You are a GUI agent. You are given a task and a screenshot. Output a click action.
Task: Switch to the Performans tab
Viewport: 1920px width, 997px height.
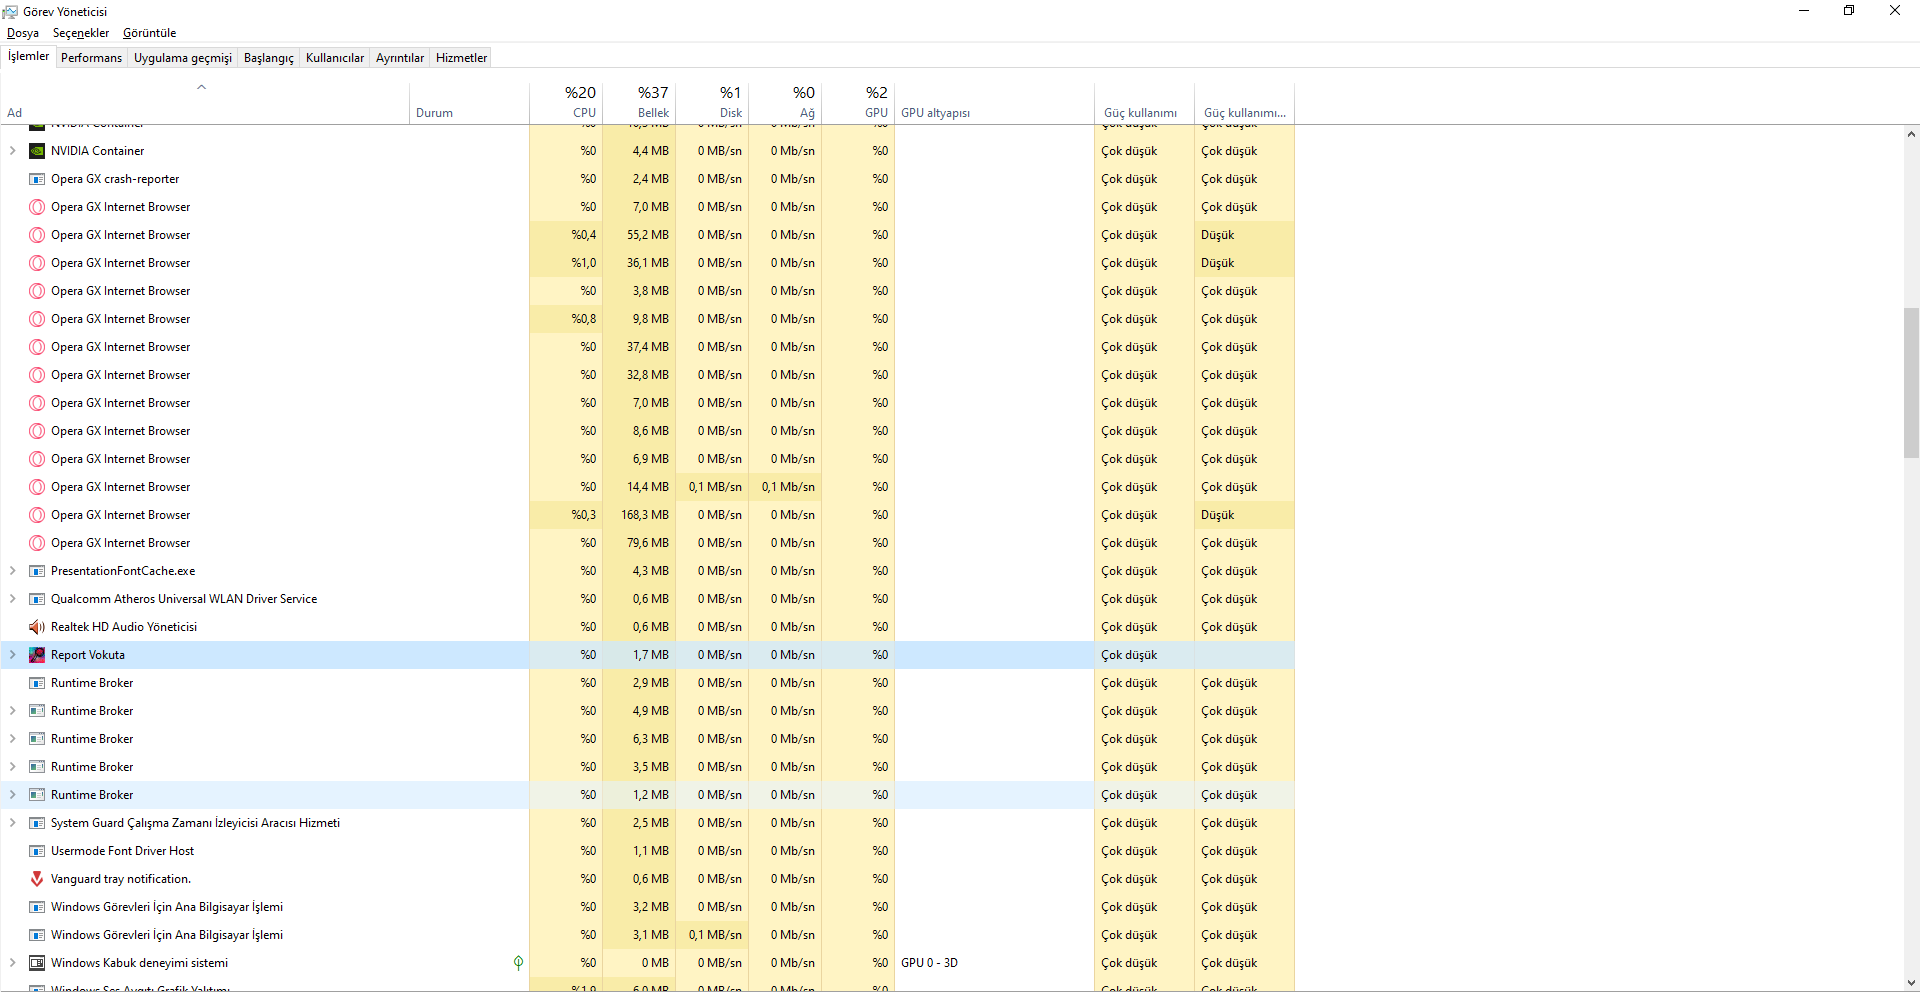(91, 58)
